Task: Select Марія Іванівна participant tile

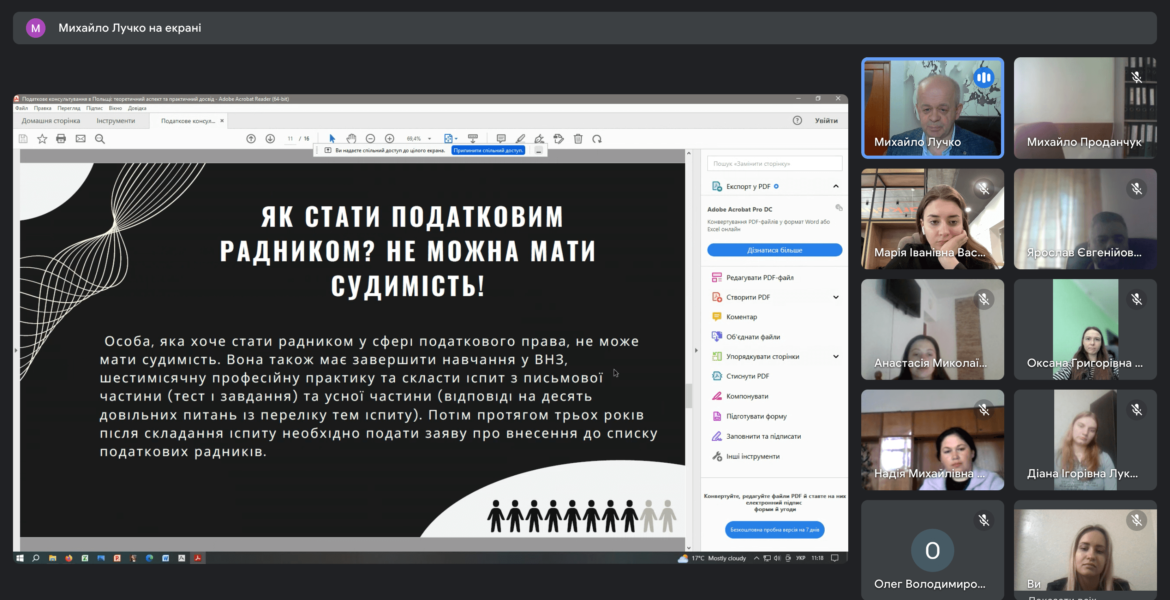Action: pos(933,219)
